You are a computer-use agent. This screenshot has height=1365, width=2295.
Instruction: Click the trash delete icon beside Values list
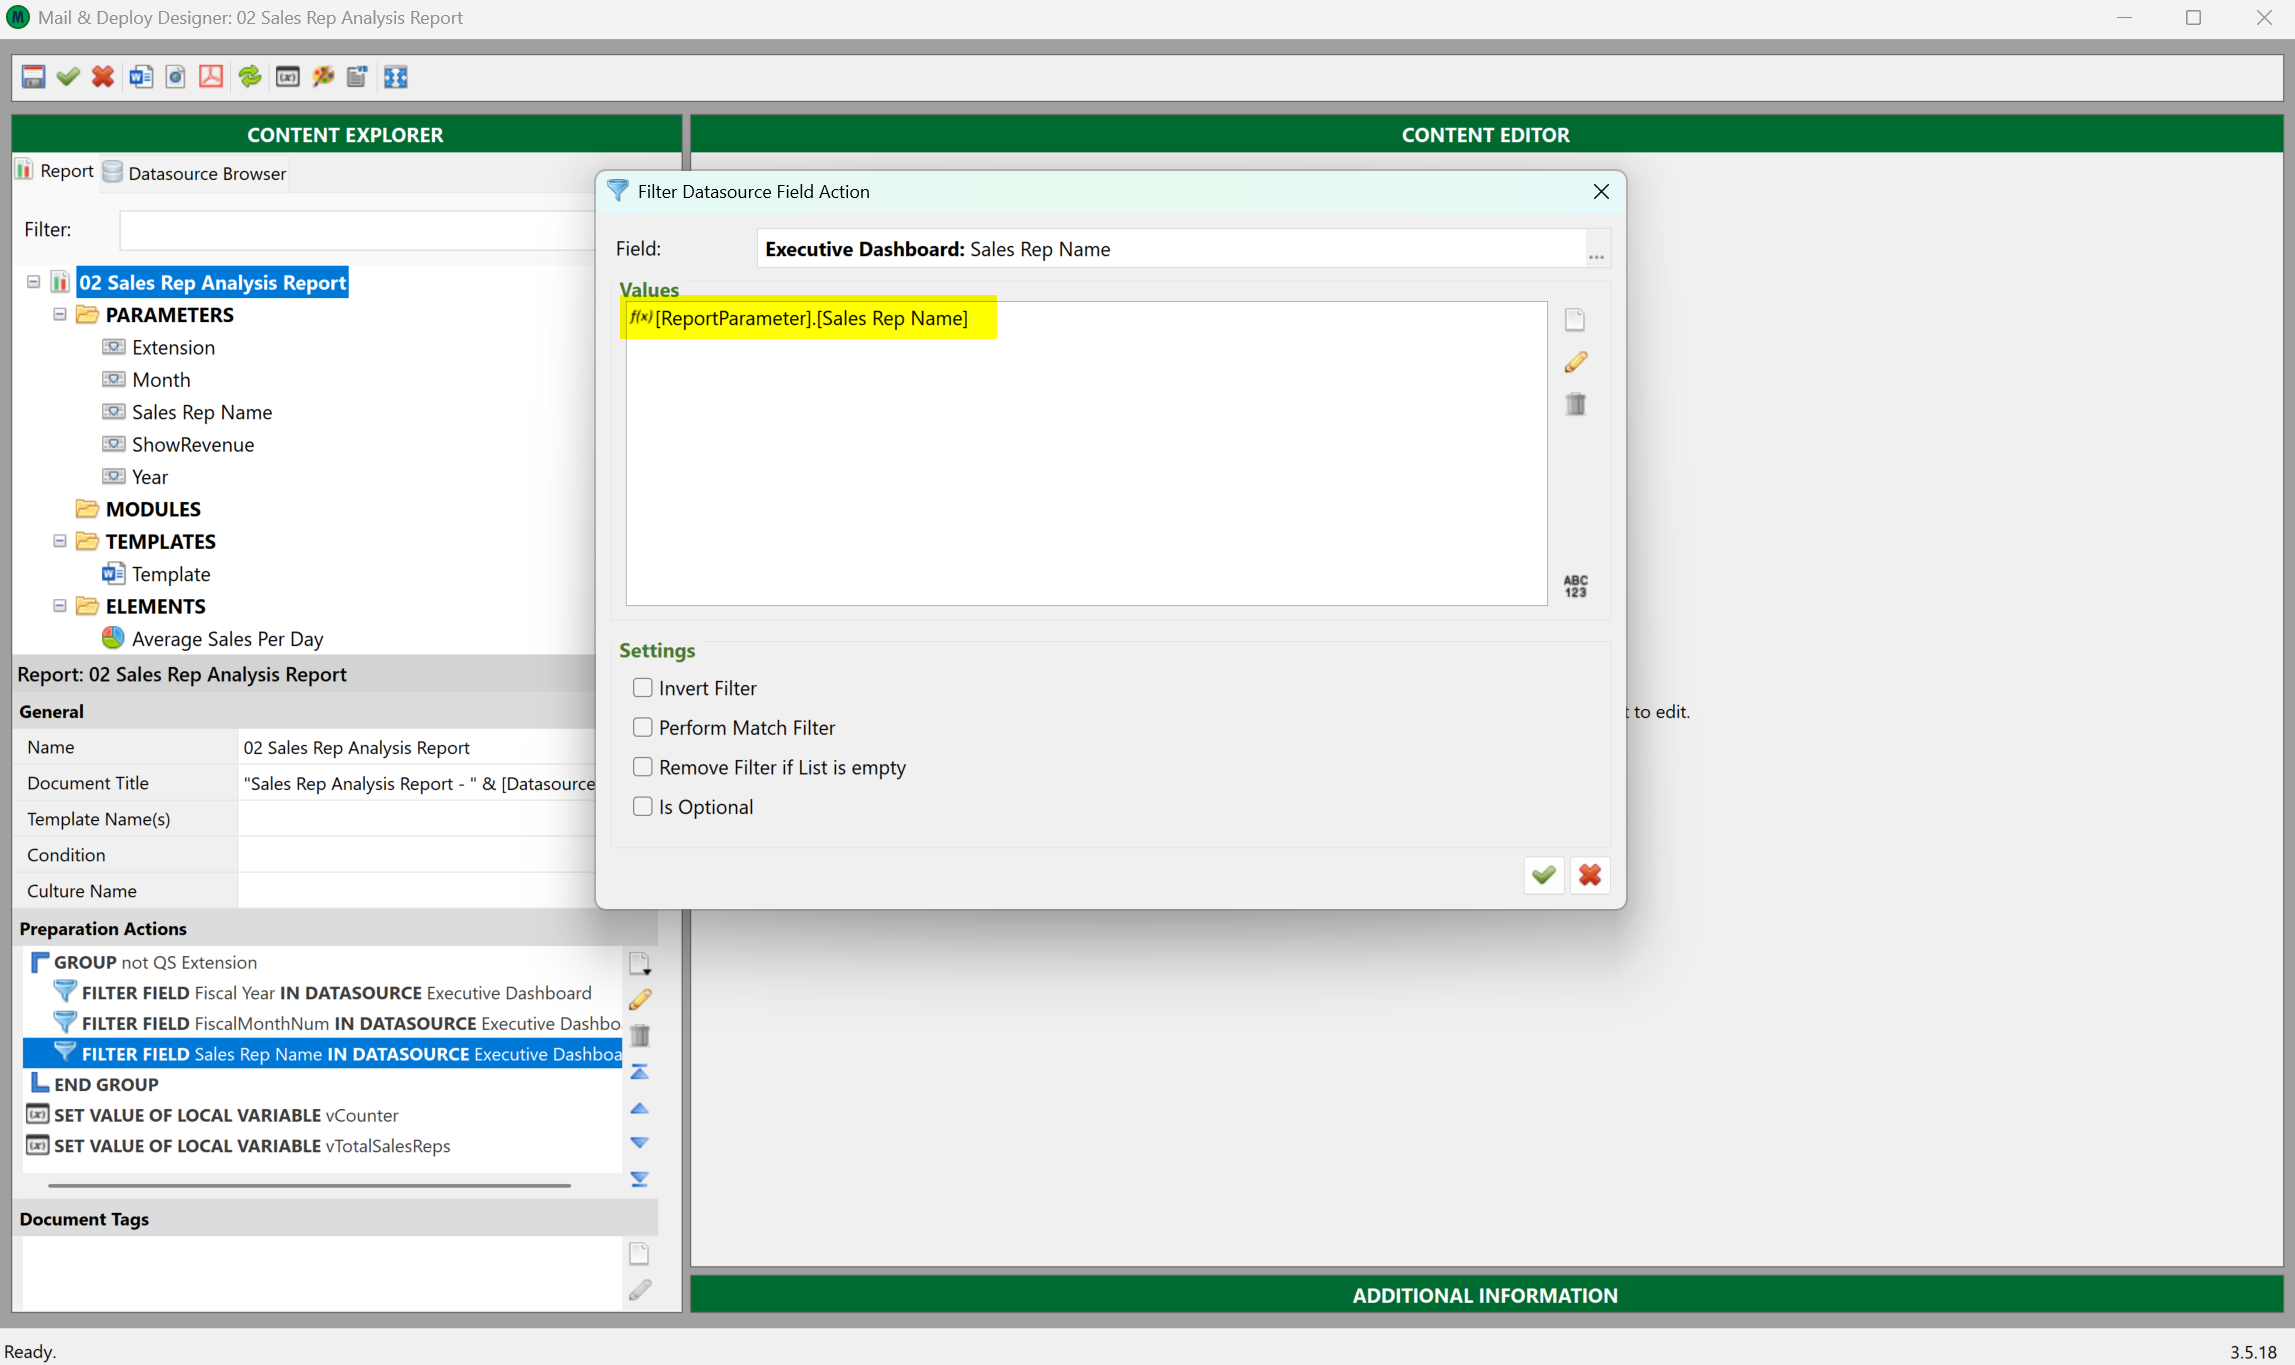point(1575,404)
